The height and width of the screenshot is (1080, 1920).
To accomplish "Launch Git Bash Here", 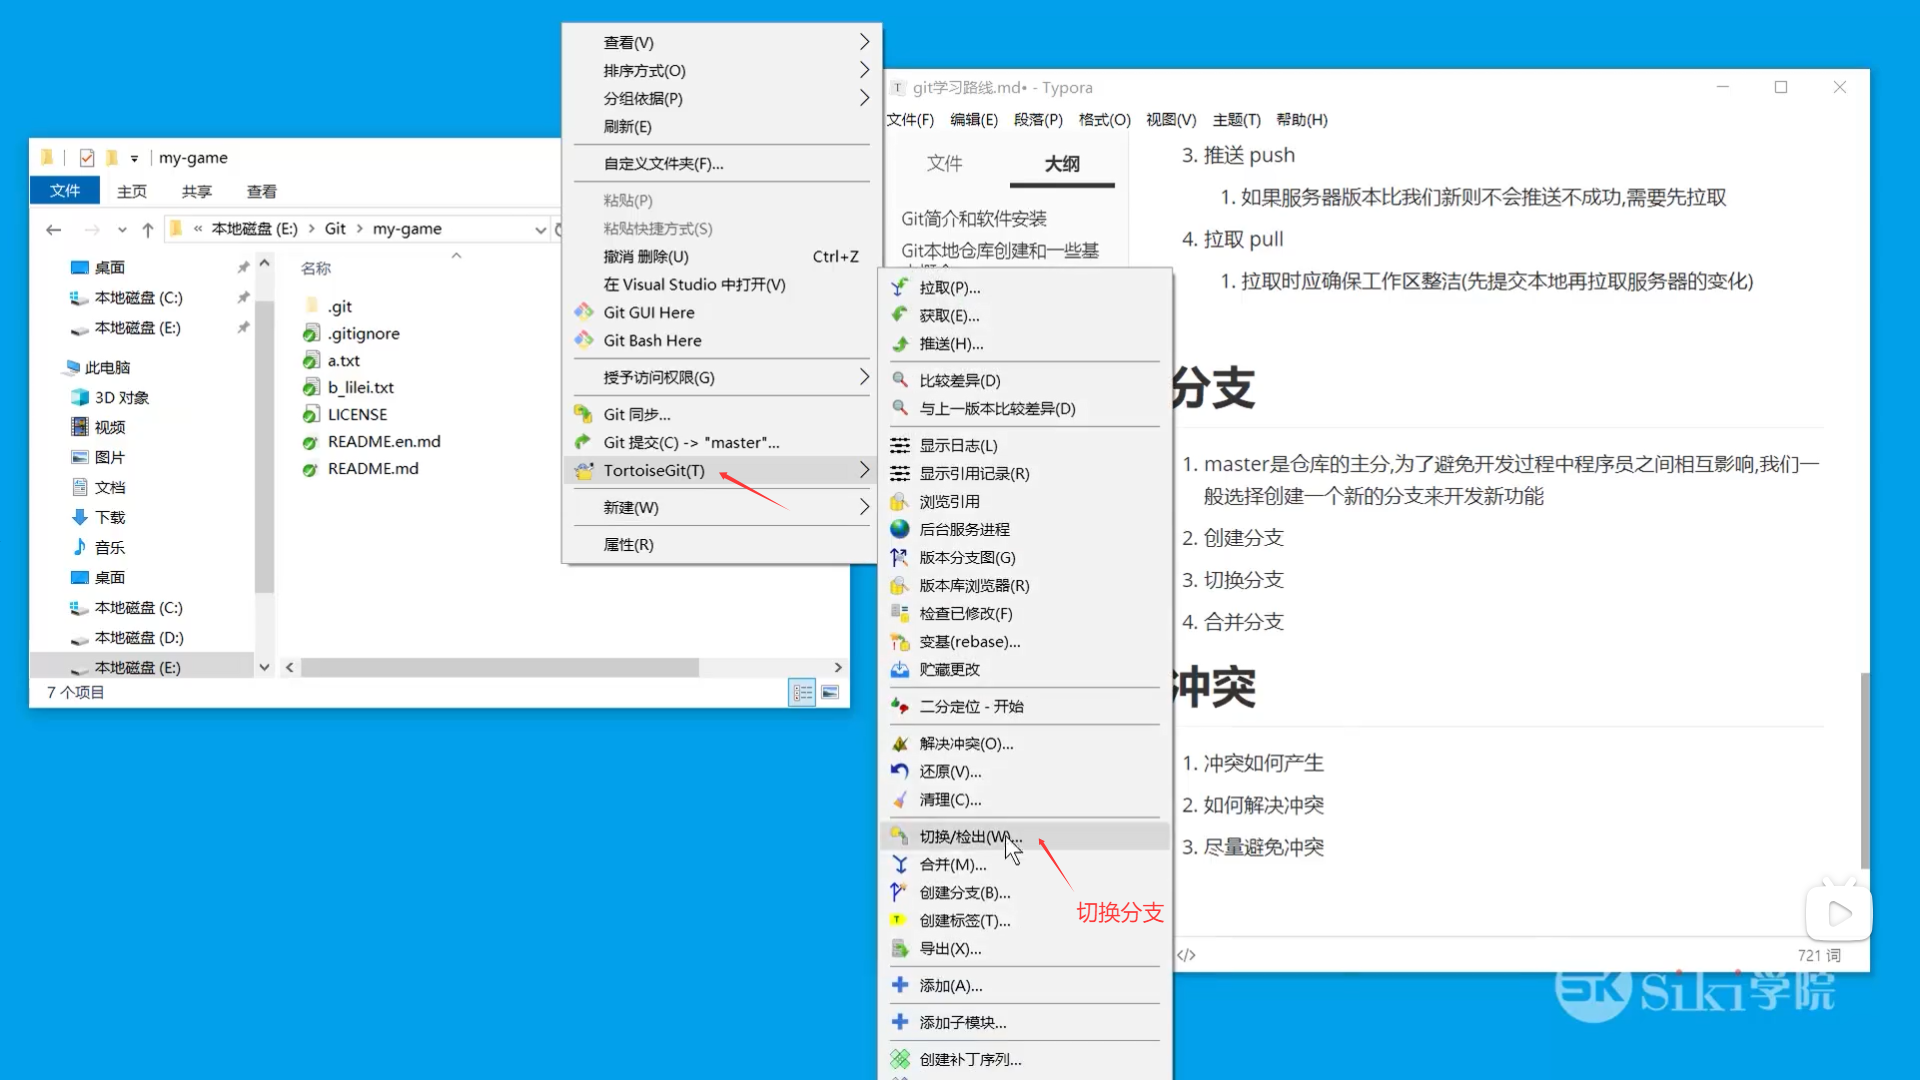I will click(652, 340).
